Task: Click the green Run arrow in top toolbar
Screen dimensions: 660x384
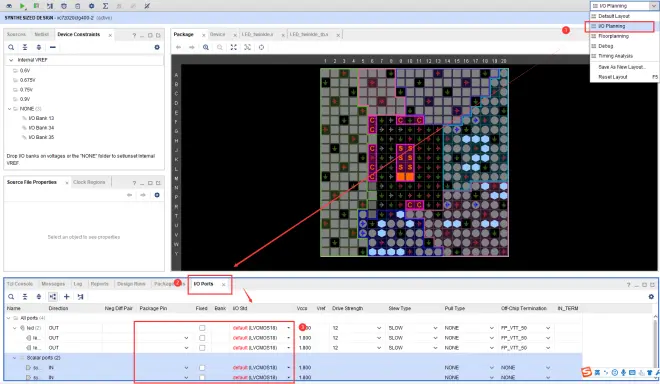Action: point(22,6)
